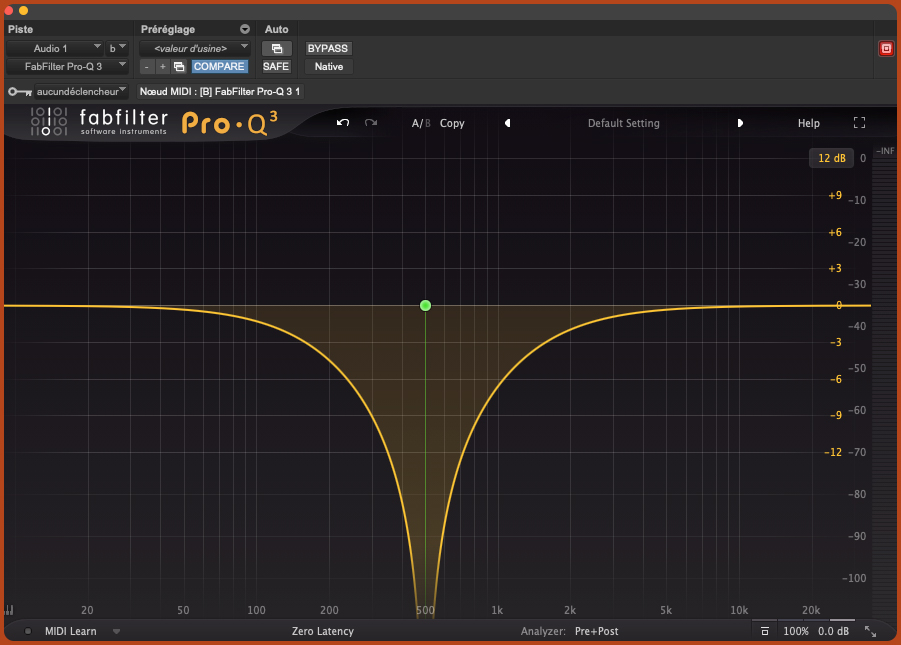The width and height of the screenshot is (901, 645).
Task: Go to next preset with right arrow
Action: (x=740, y=123)
